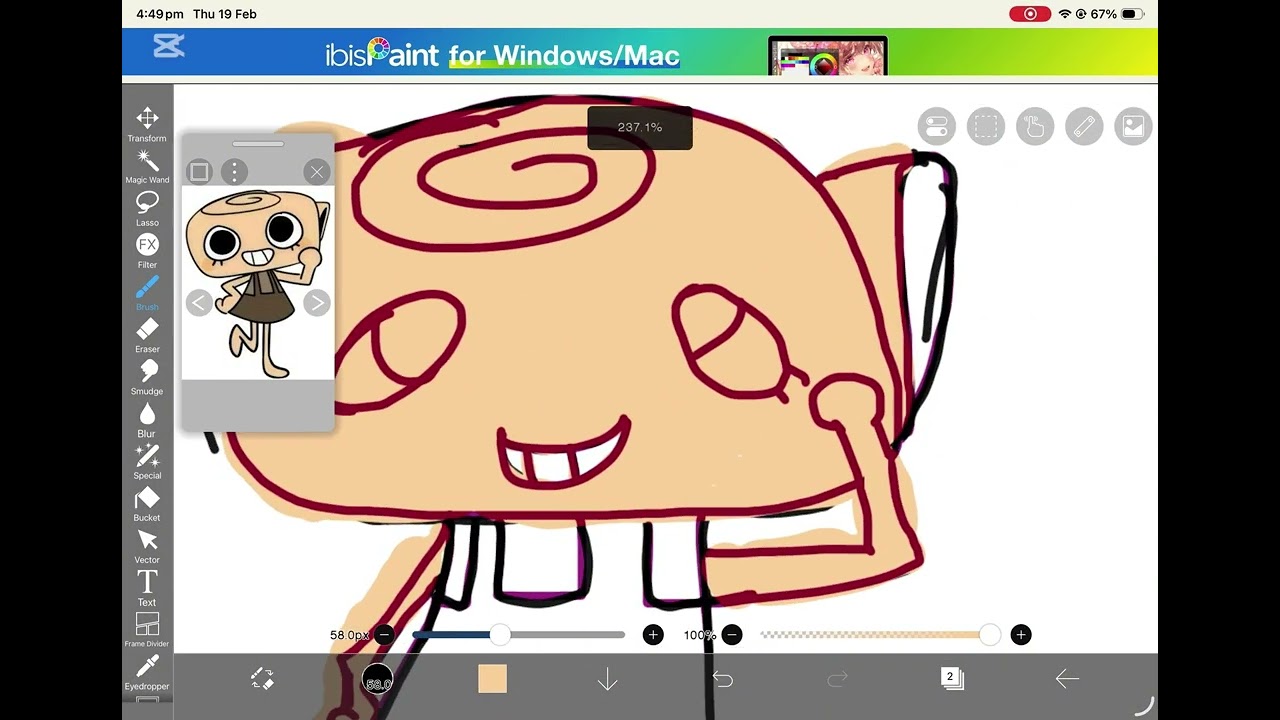Screen dimensions: 1280x720
Task: Tap the reference window square icon
Action: [x=199, y=172]
